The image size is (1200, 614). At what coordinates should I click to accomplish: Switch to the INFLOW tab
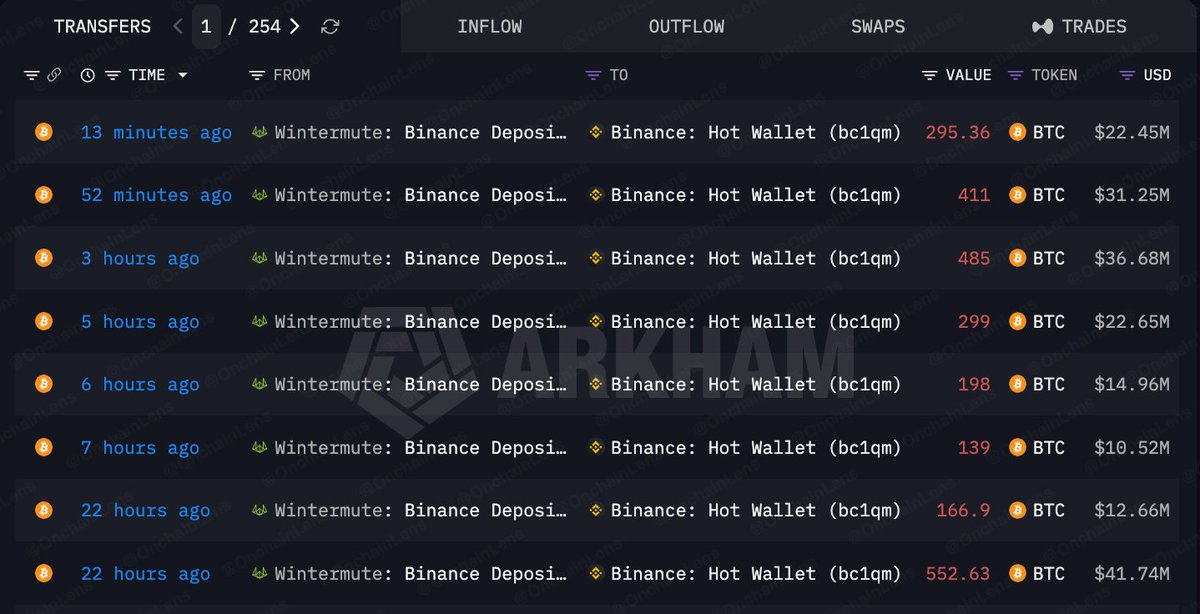pos(490,27)
